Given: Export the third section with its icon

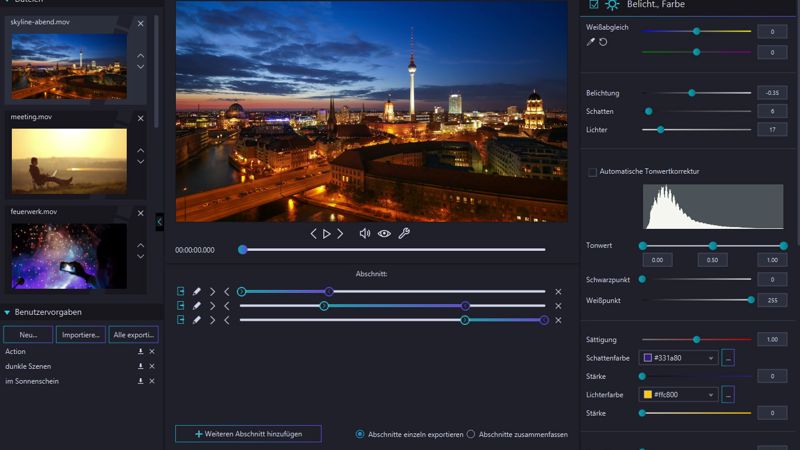Looking at the screenshot, I should pos(181,320).
